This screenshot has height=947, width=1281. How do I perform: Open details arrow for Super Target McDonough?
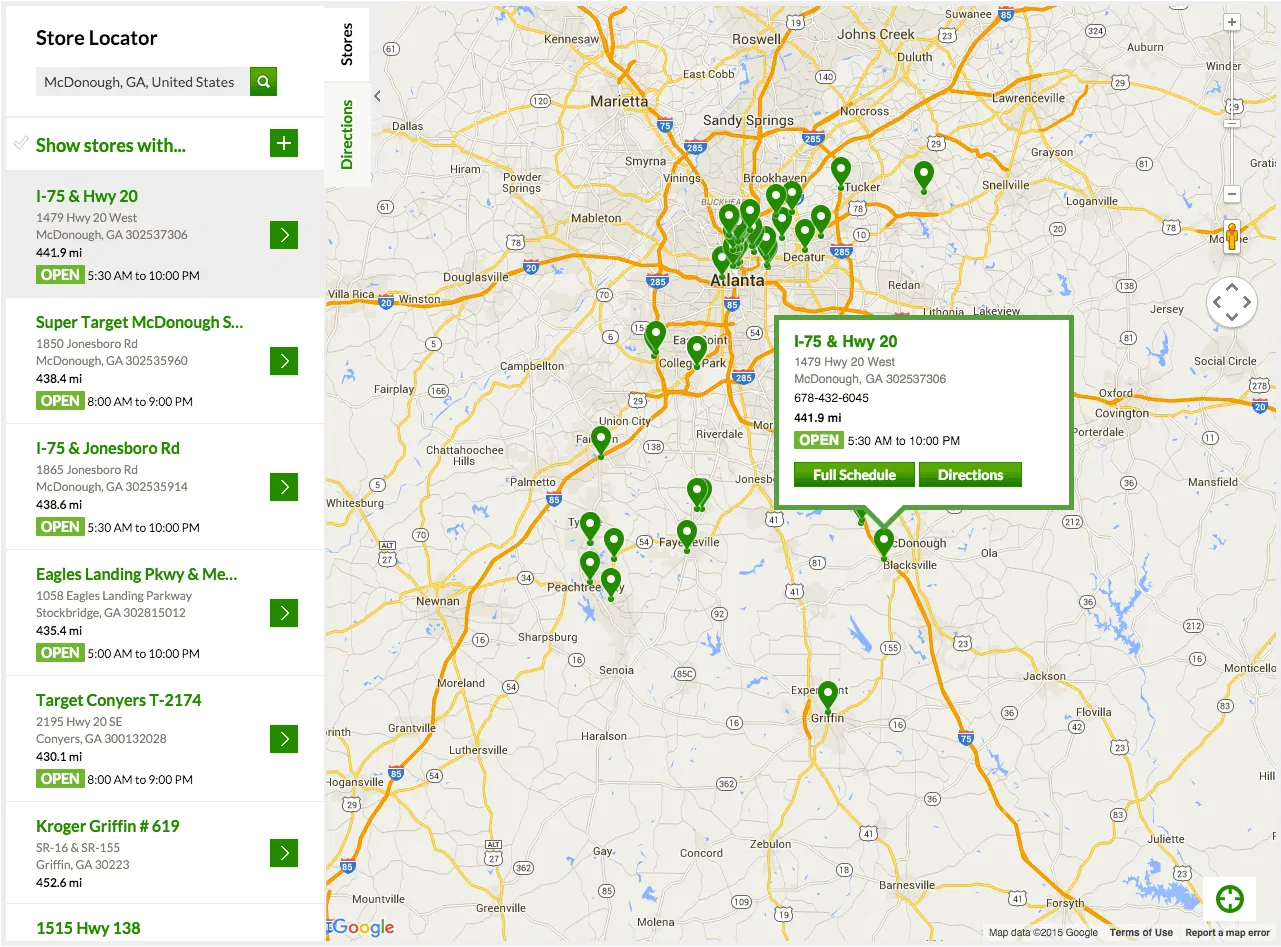pos(284,361)
